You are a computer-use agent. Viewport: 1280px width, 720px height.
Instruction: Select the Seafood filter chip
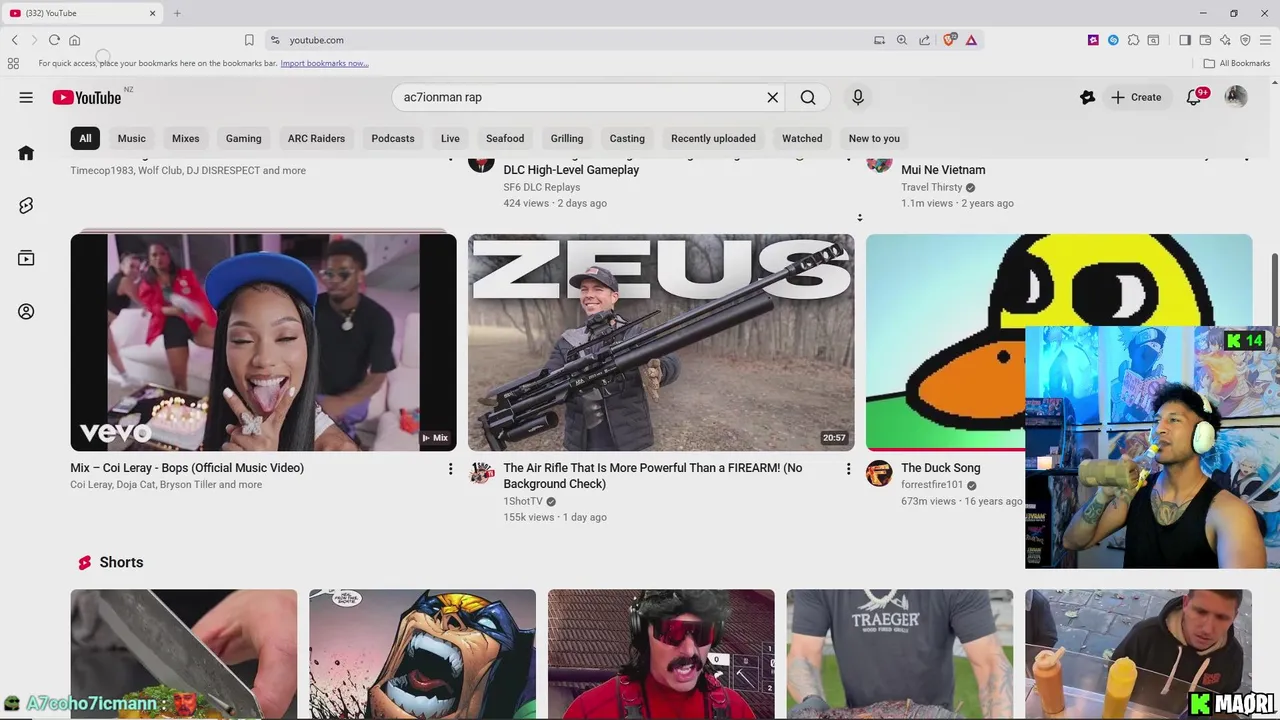click(x=505, y=138)
